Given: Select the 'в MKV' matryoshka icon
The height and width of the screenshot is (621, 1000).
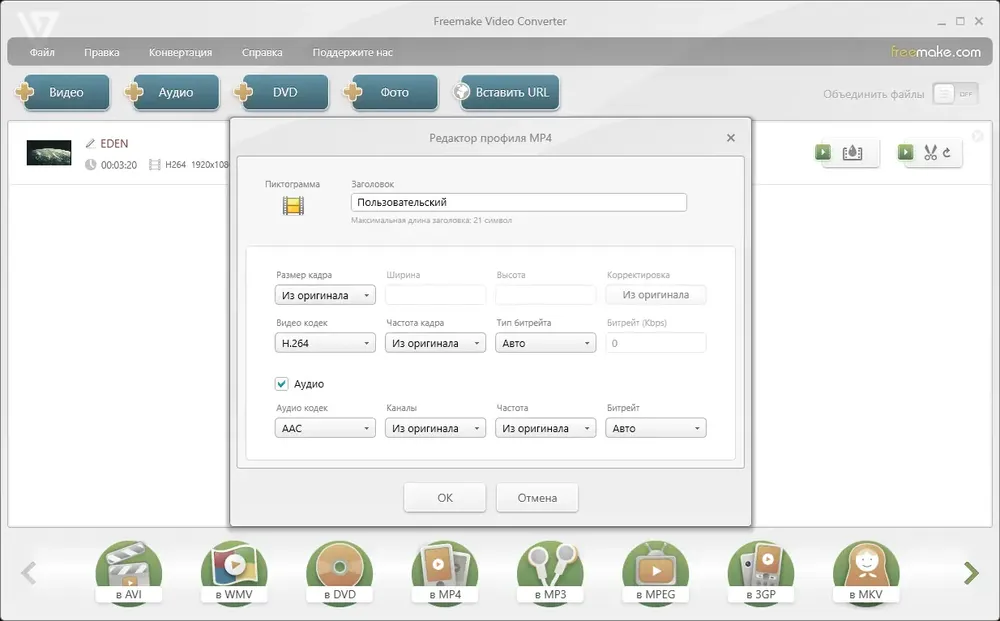Looking at the screenshot, I should (x=866, y=572).
